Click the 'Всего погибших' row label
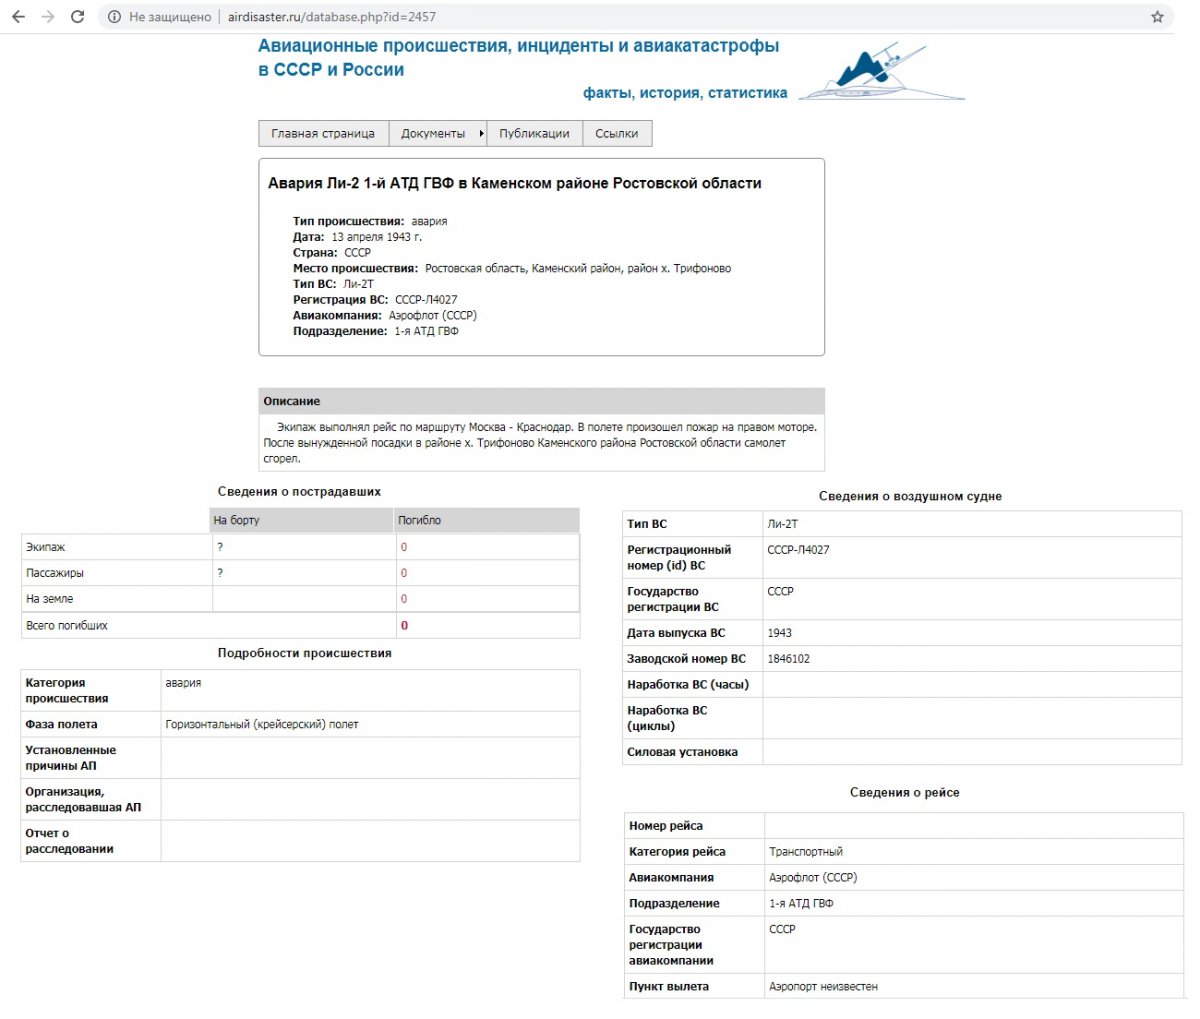This screenshot has height=1019, width=1200. [66, 625]
